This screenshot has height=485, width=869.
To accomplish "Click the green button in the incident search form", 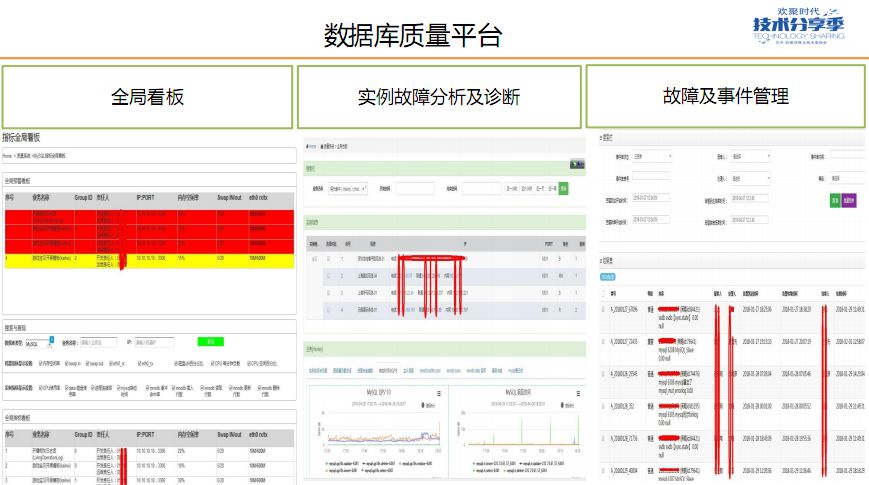I will (835, 200).
